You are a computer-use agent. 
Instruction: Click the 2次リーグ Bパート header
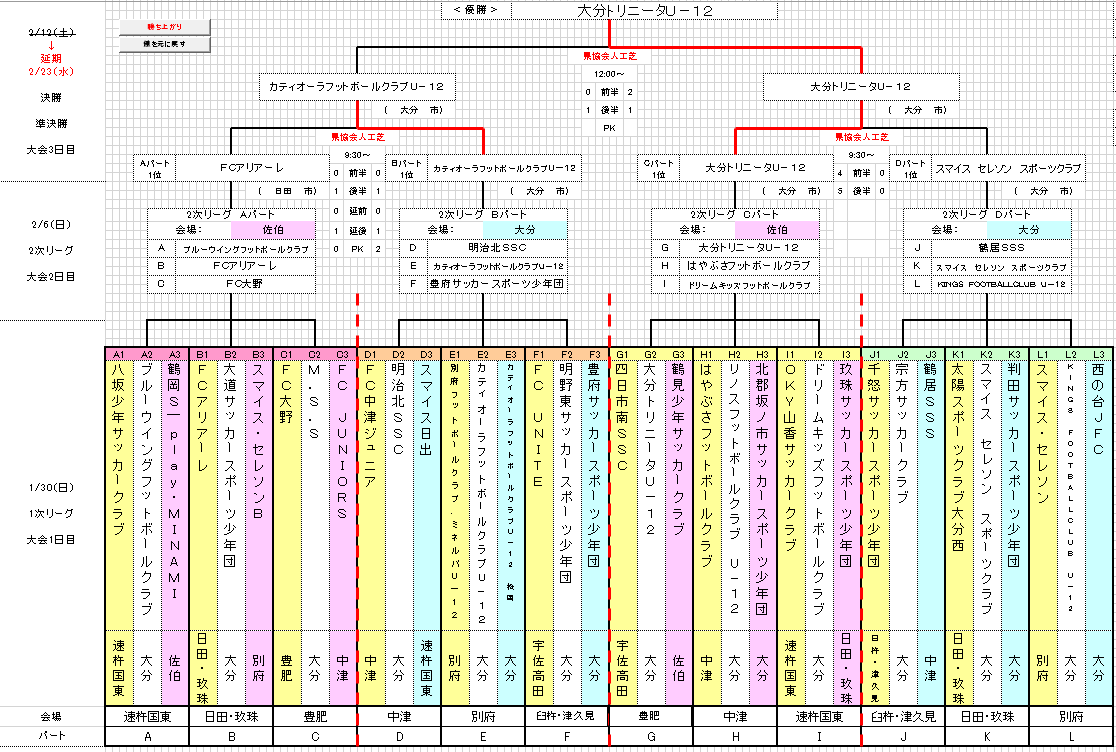pos(483,214)
